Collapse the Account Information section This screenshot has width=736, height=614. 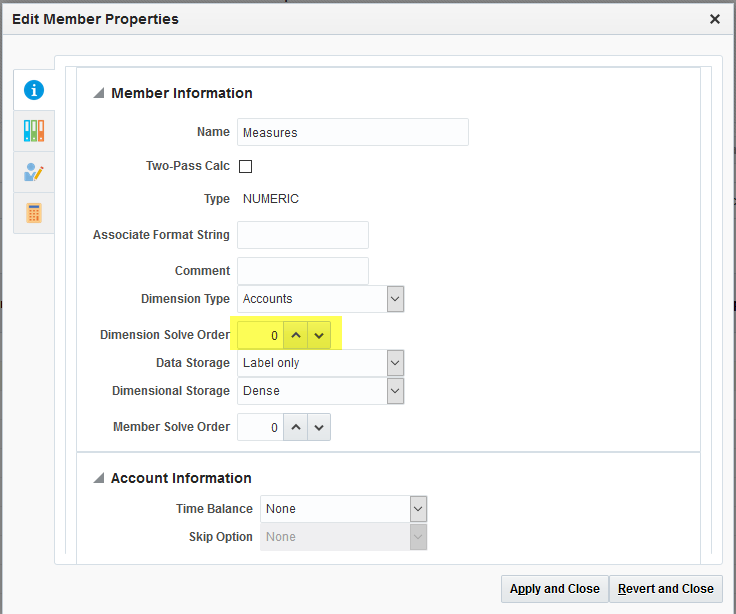pos(99,478)
